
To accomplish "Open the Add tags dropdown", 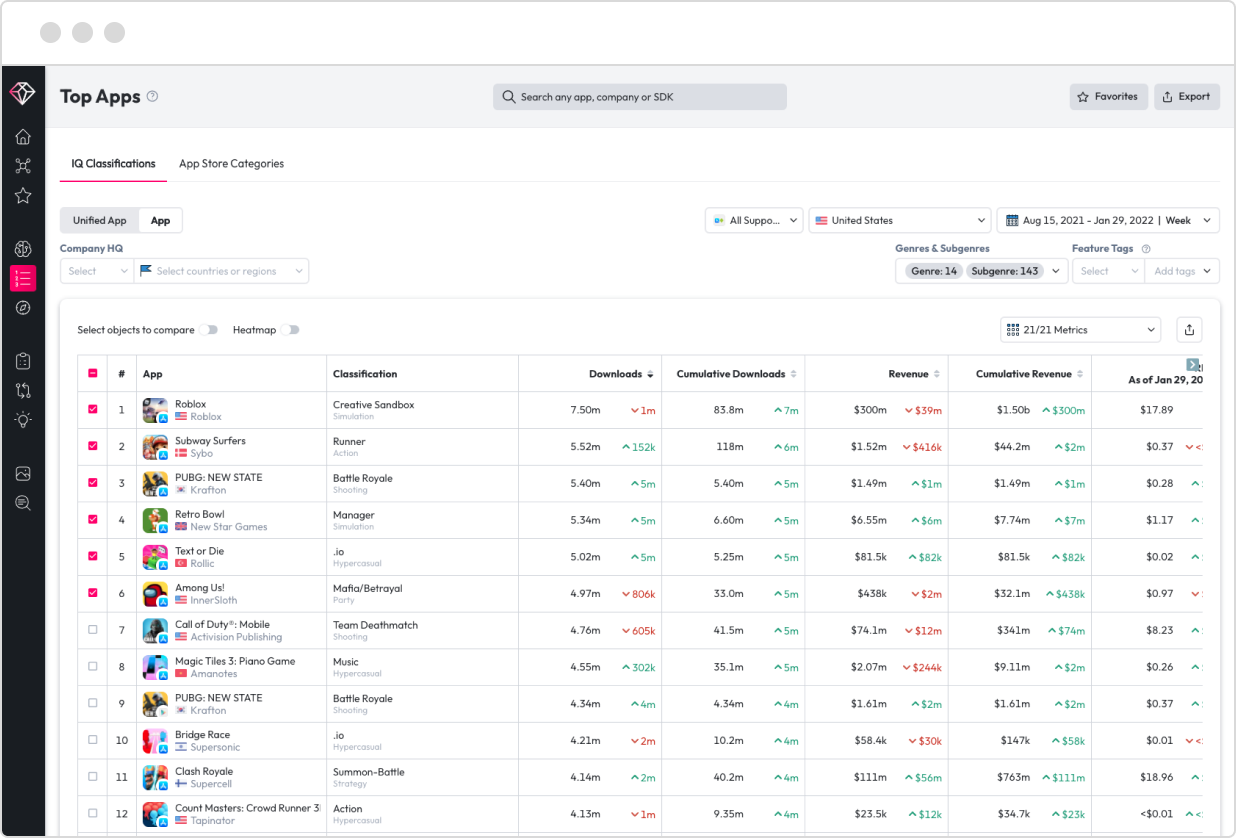I will click(1182, 271).
